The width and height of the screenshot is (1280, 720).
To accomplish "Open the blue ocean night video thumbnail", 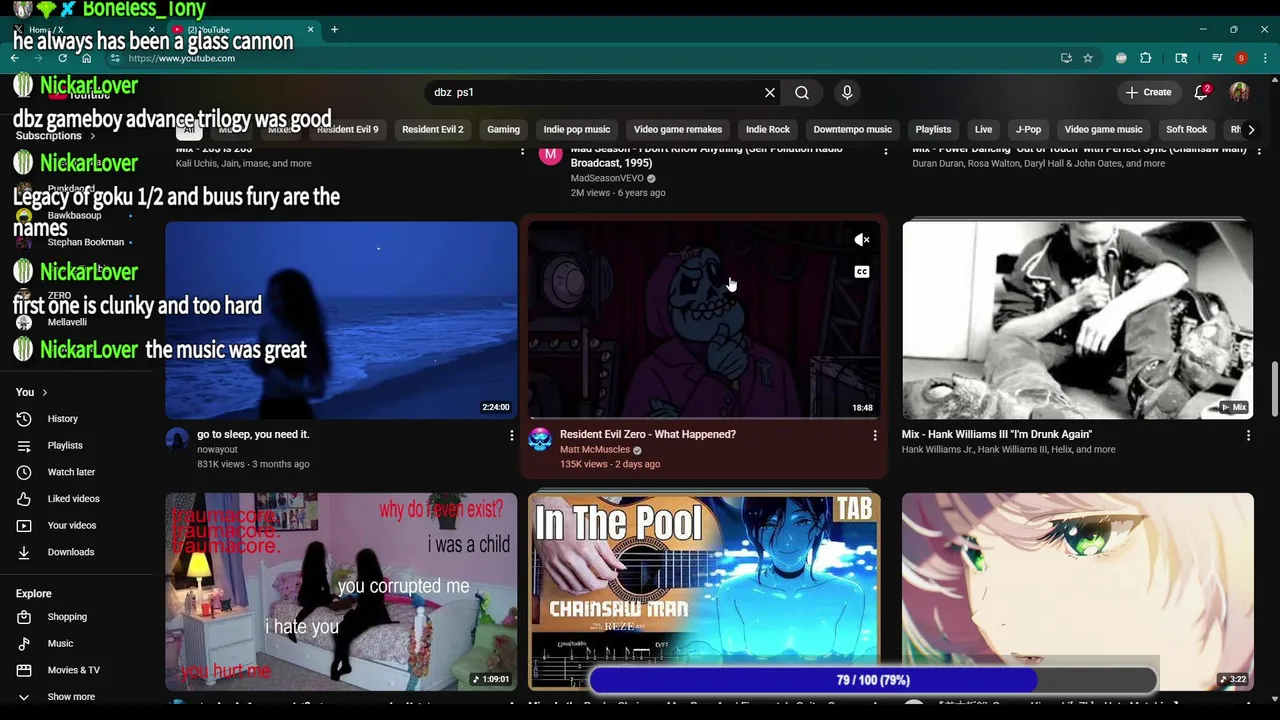I will [x=341, y=320].
